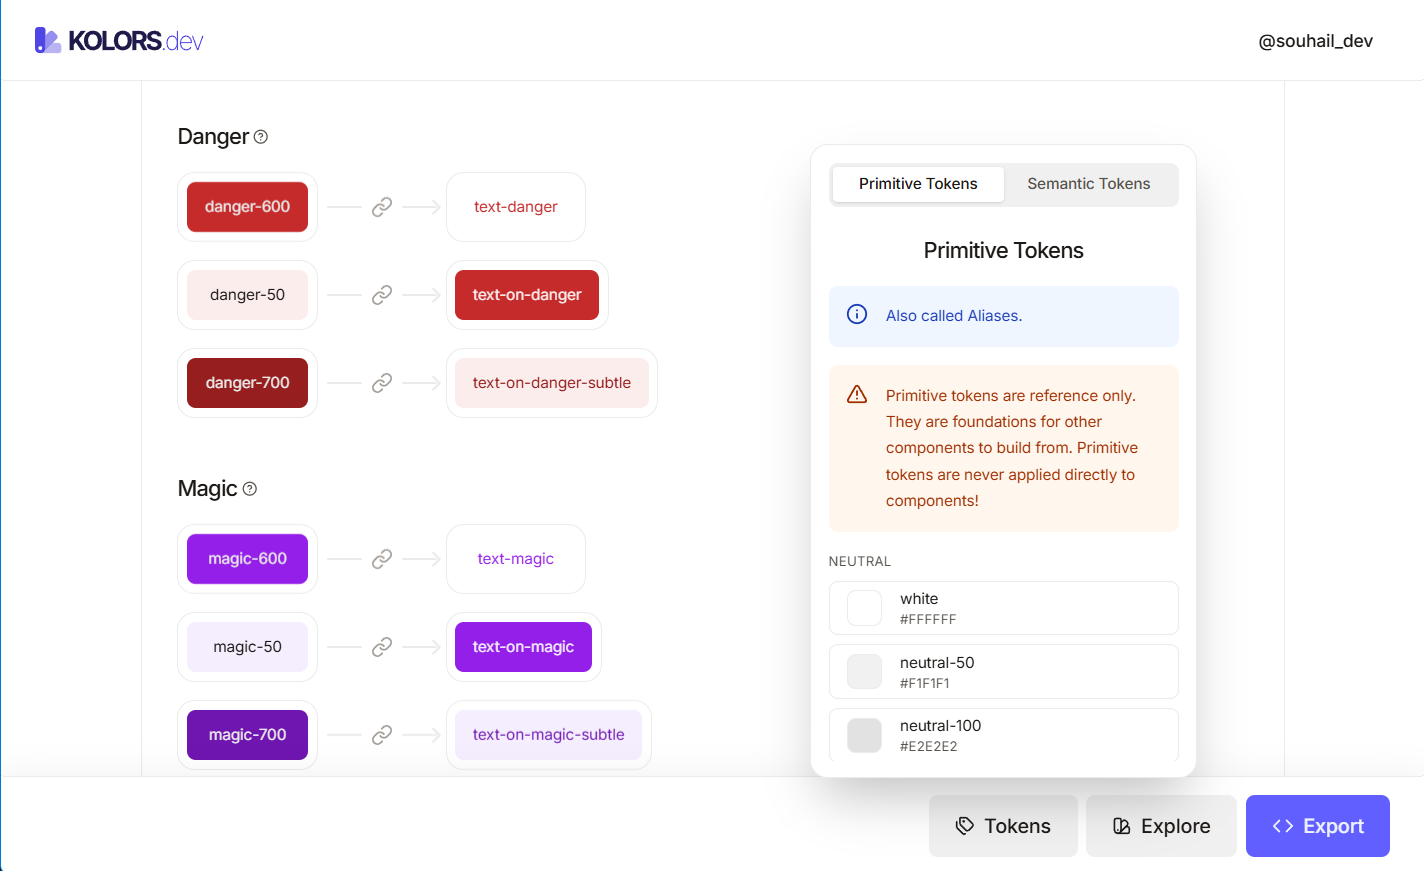
Task: Click the KOLORS.dev logo icon
Action: 46,39
